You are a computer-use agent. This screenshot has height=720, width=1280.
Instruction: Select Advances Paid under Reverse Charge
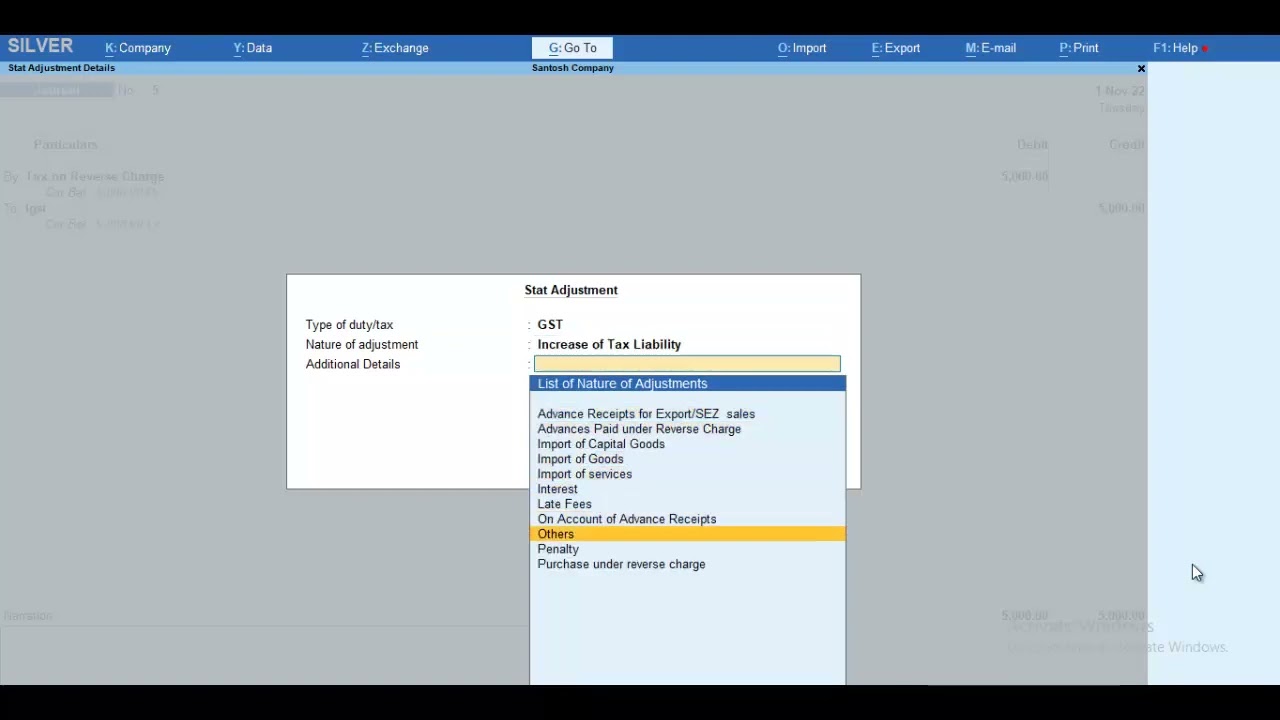pos(687,429)
